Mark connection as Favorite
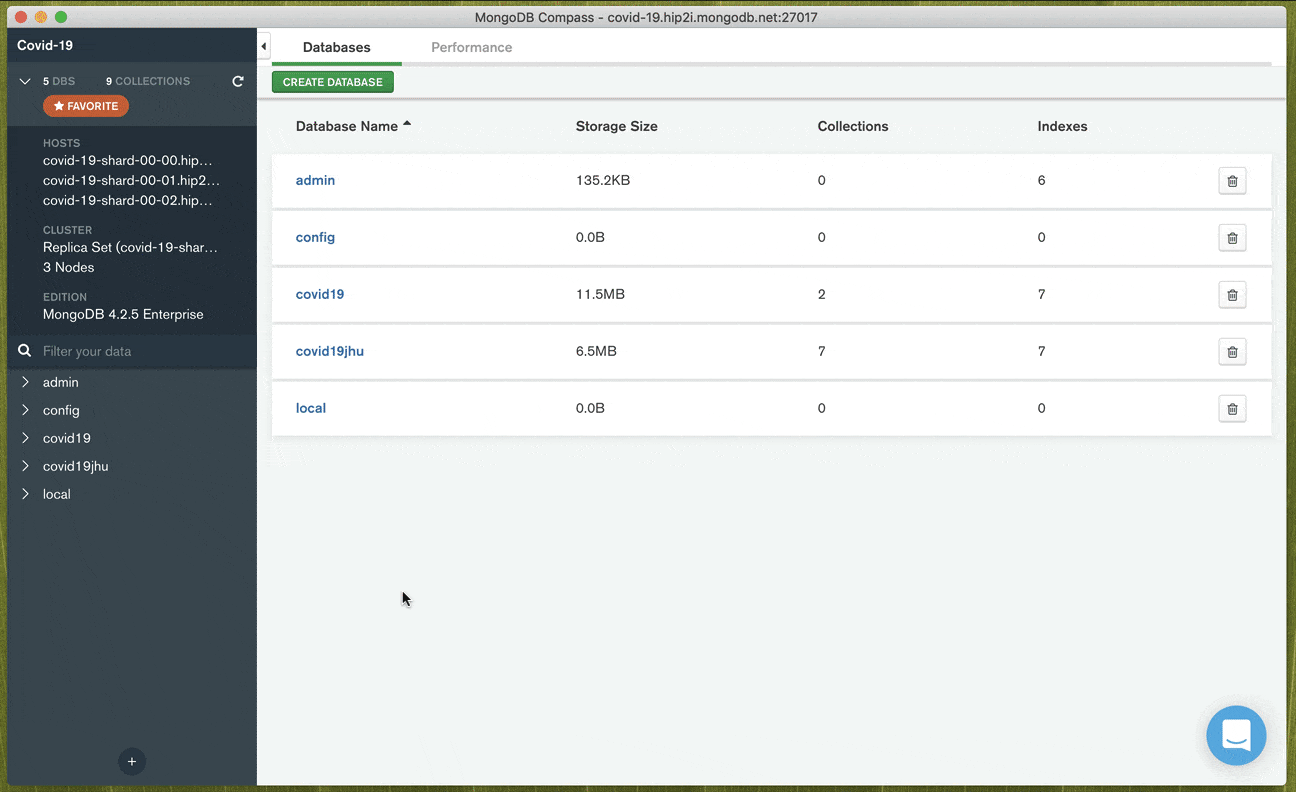 pos(86,106)
